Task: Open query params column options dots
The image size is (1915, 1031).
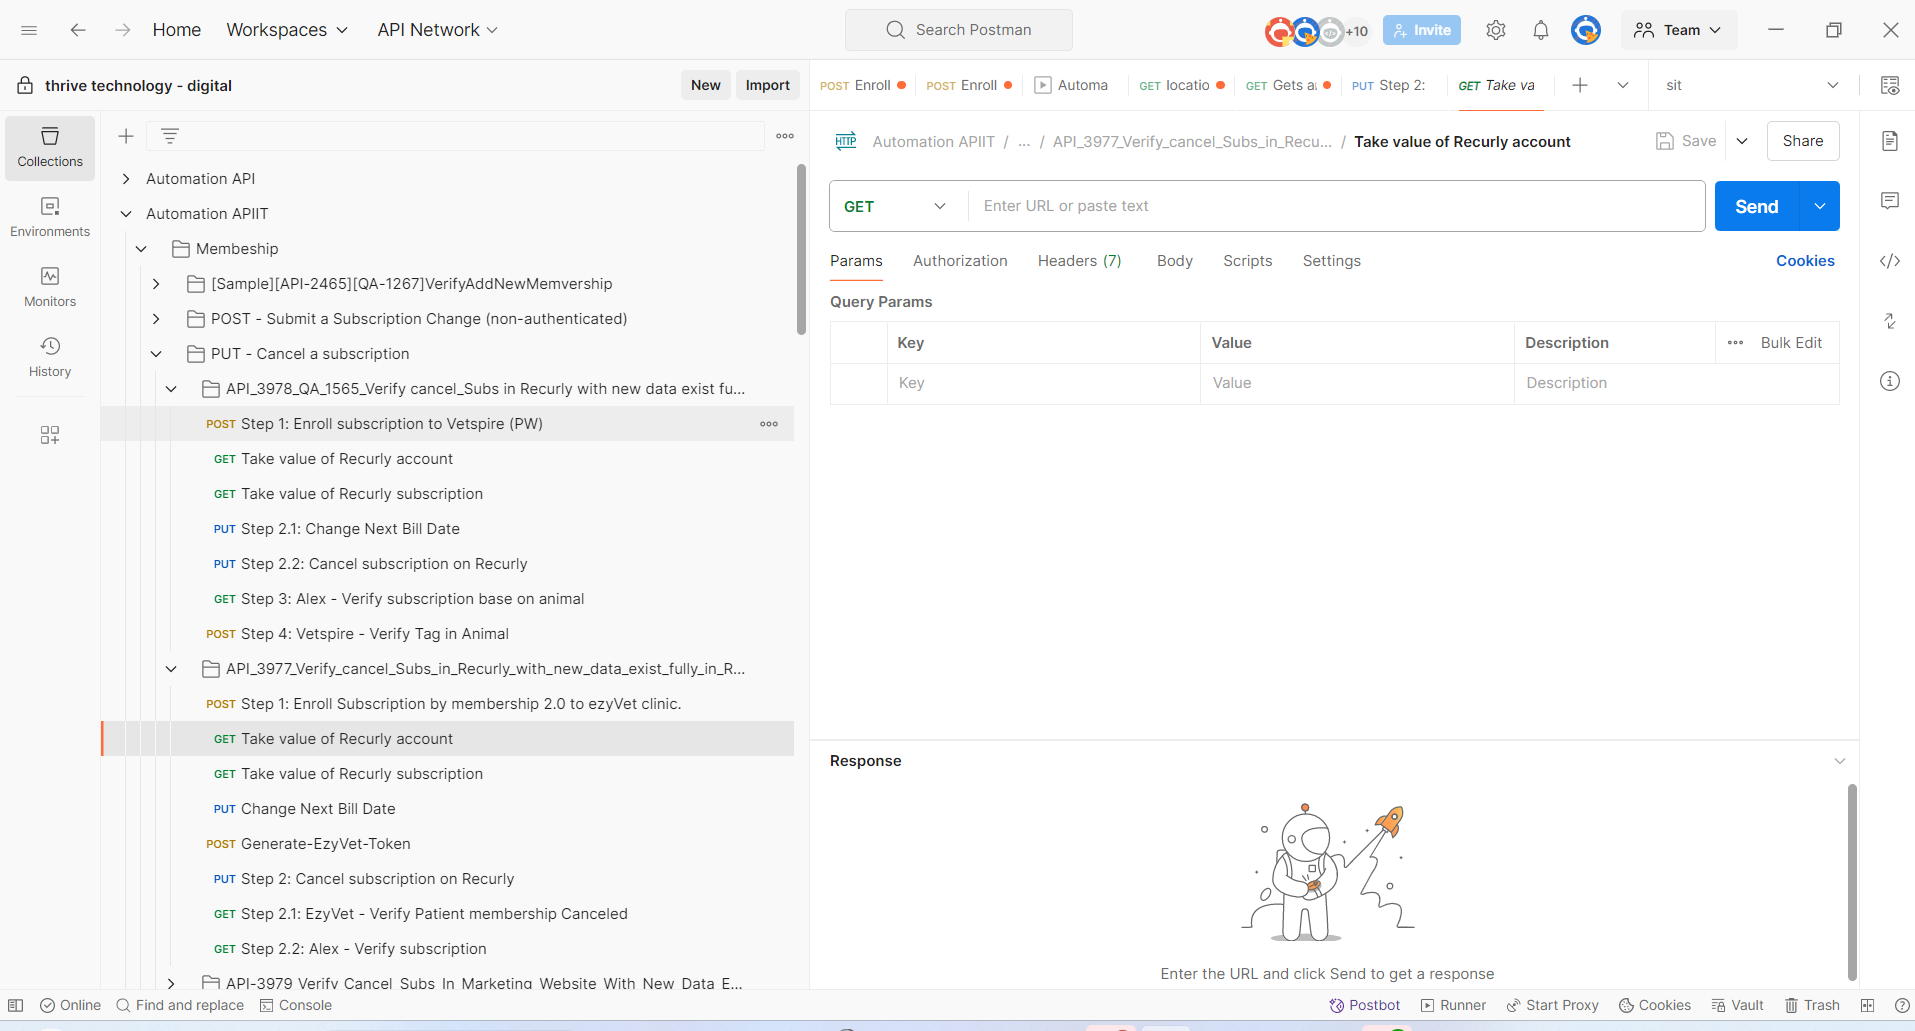Action: pos(1736,343)
